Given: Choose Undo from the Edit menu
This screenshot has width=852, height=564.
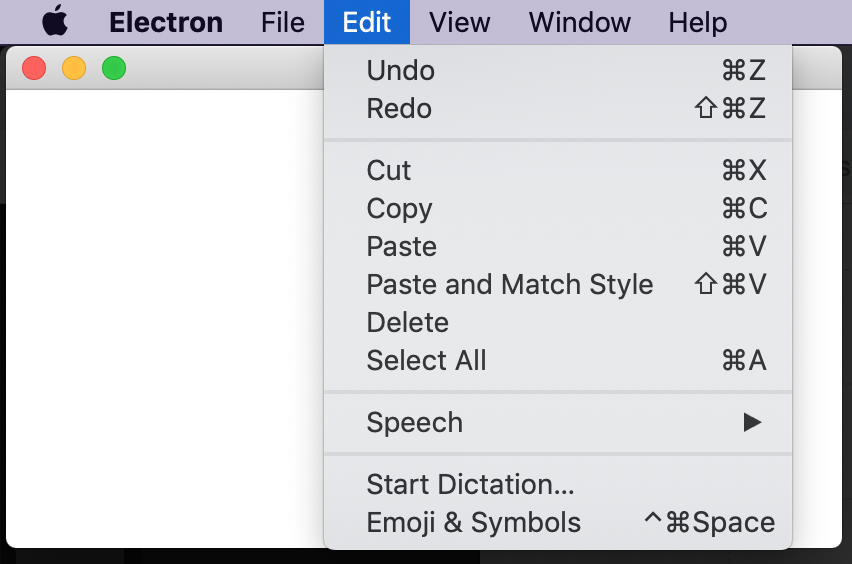Looking at the screenshot, I should point(558,70).
